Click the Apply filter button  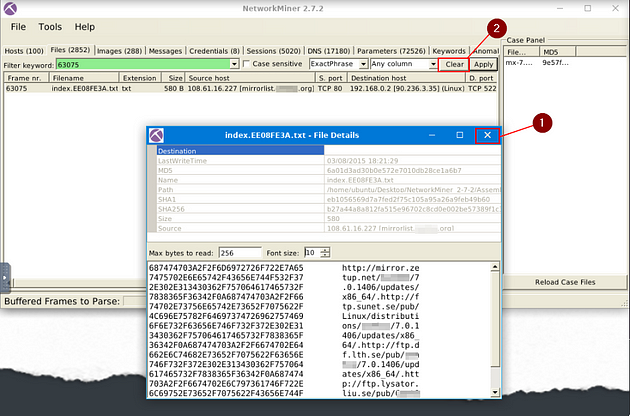(483, 64)
